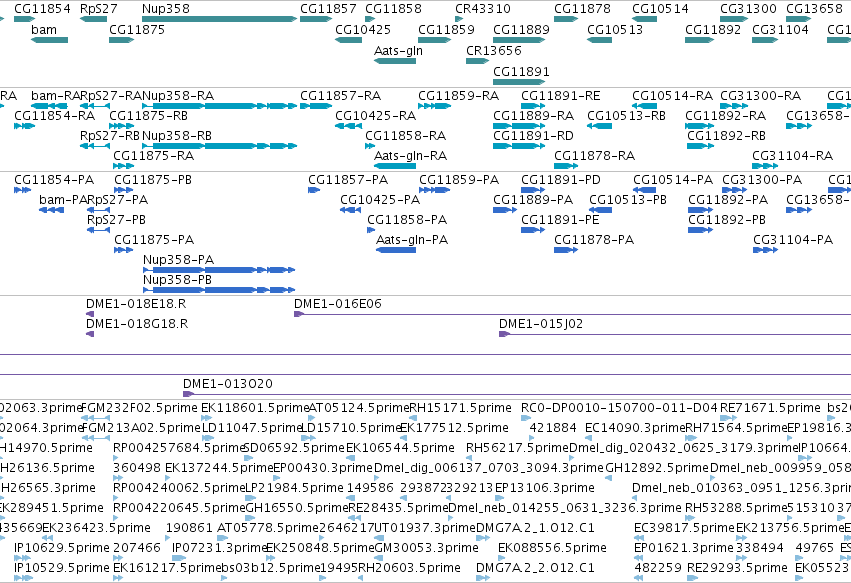
Task: Click the Nup358-RB transcript label
Action: click(176, 135)
